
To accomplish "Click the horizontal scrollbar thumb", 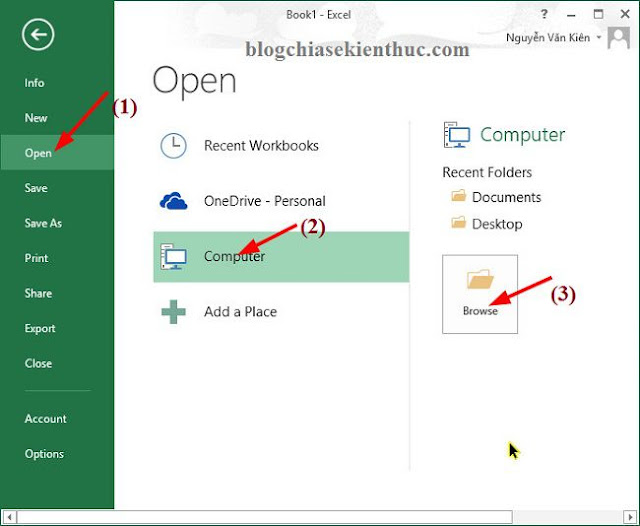I will [x=264, y=517].
